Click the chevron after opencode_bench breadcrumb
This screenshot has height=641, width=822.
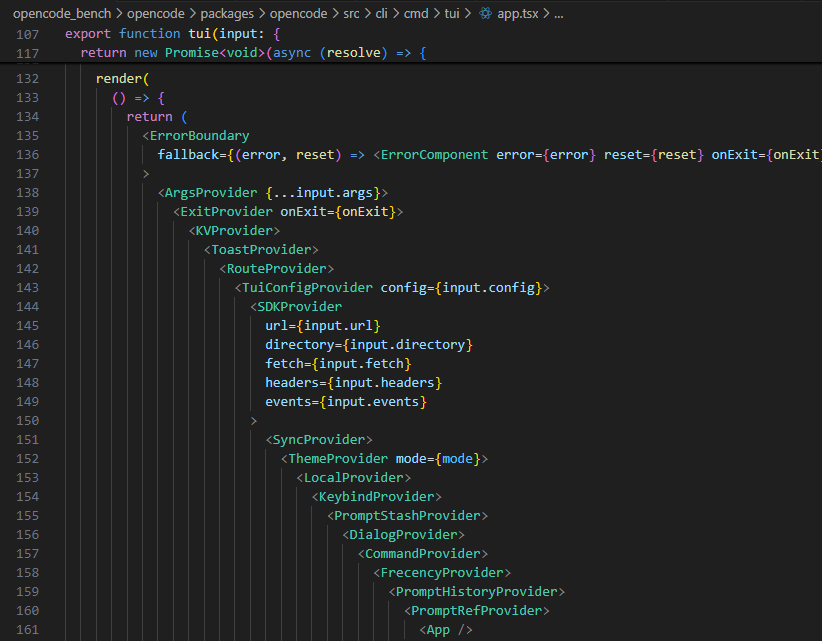[119, 14]
